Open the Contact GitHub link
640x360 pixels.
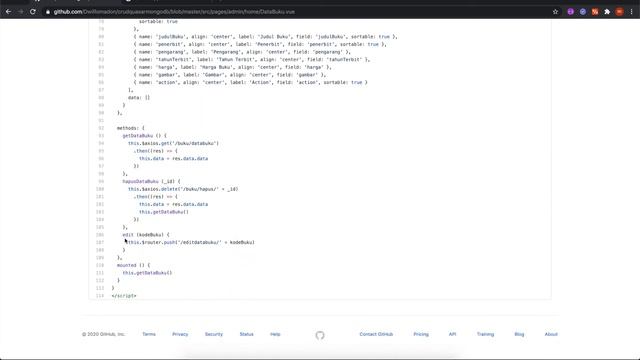point(376,334)
